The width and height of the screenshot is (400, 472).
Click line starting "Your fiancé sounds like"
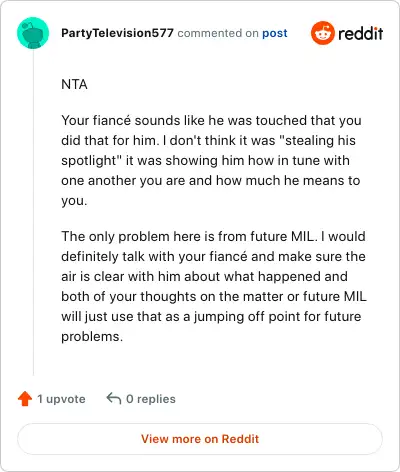(x=211, y=120)
